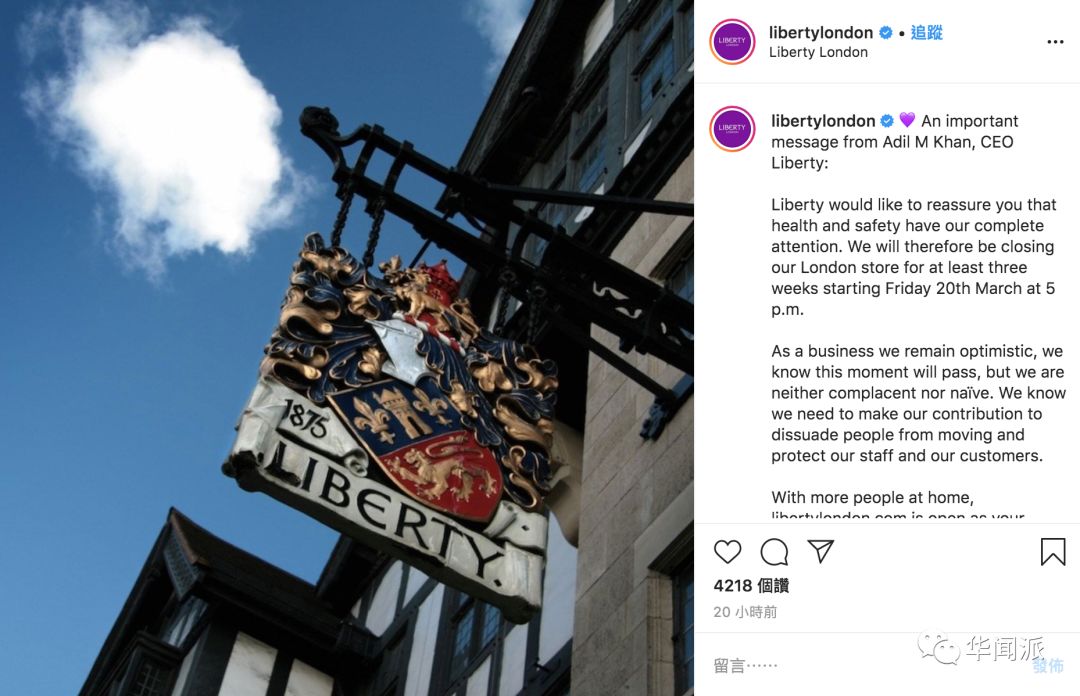1080x696 pixels.
Task: Like the post with the heart icon
Action: click(727, 552)
